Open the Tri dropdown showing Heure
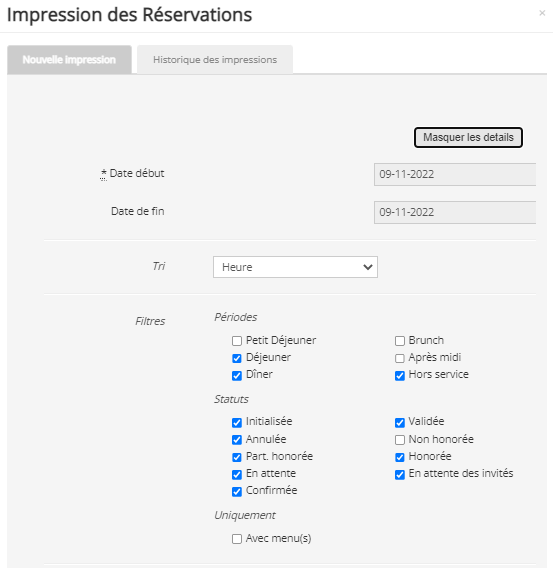 [295, 267]
